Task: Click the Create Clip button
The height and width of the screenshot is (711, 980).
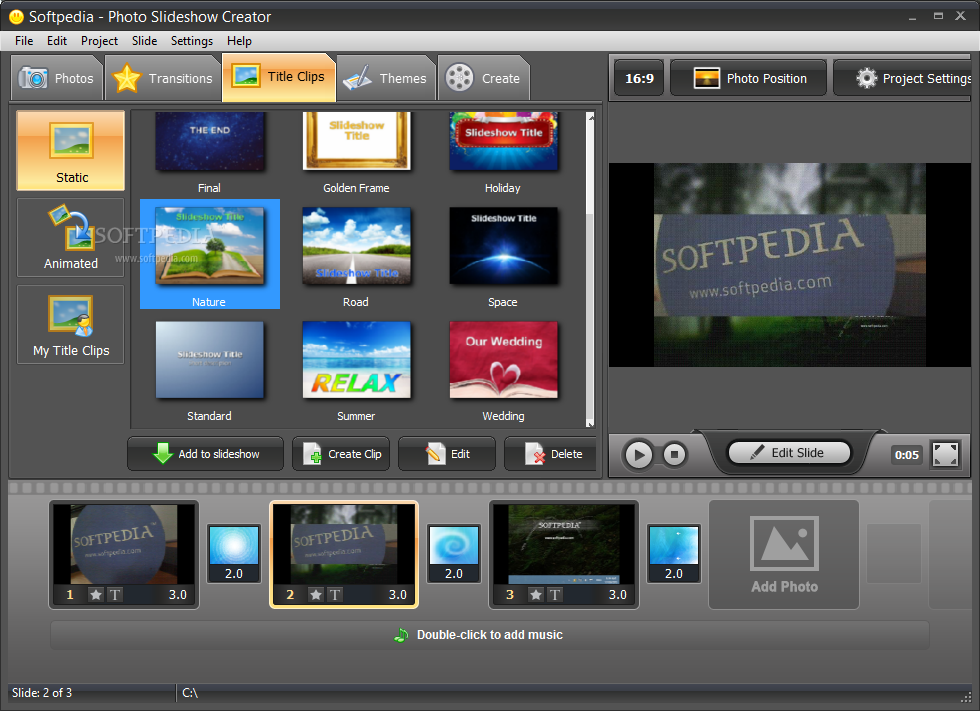Action: pyautogui.click(x=341, y=454)
